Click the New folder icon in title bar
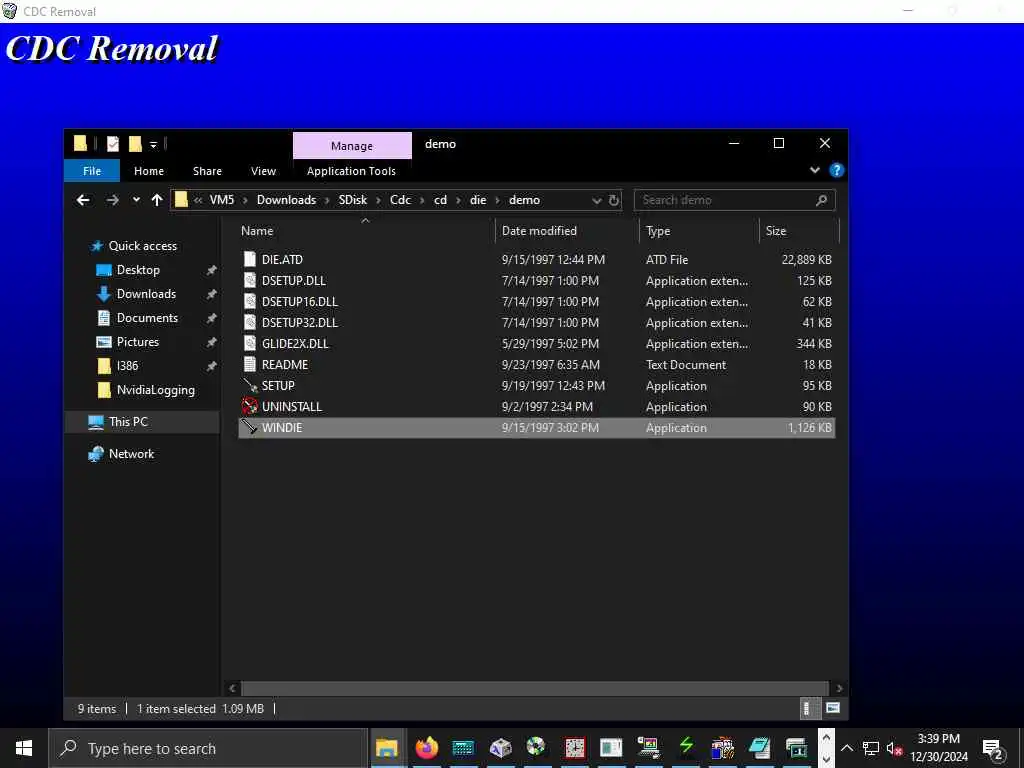The width and height of the screenshot is (1024, 768). click(x=135, y=144)
